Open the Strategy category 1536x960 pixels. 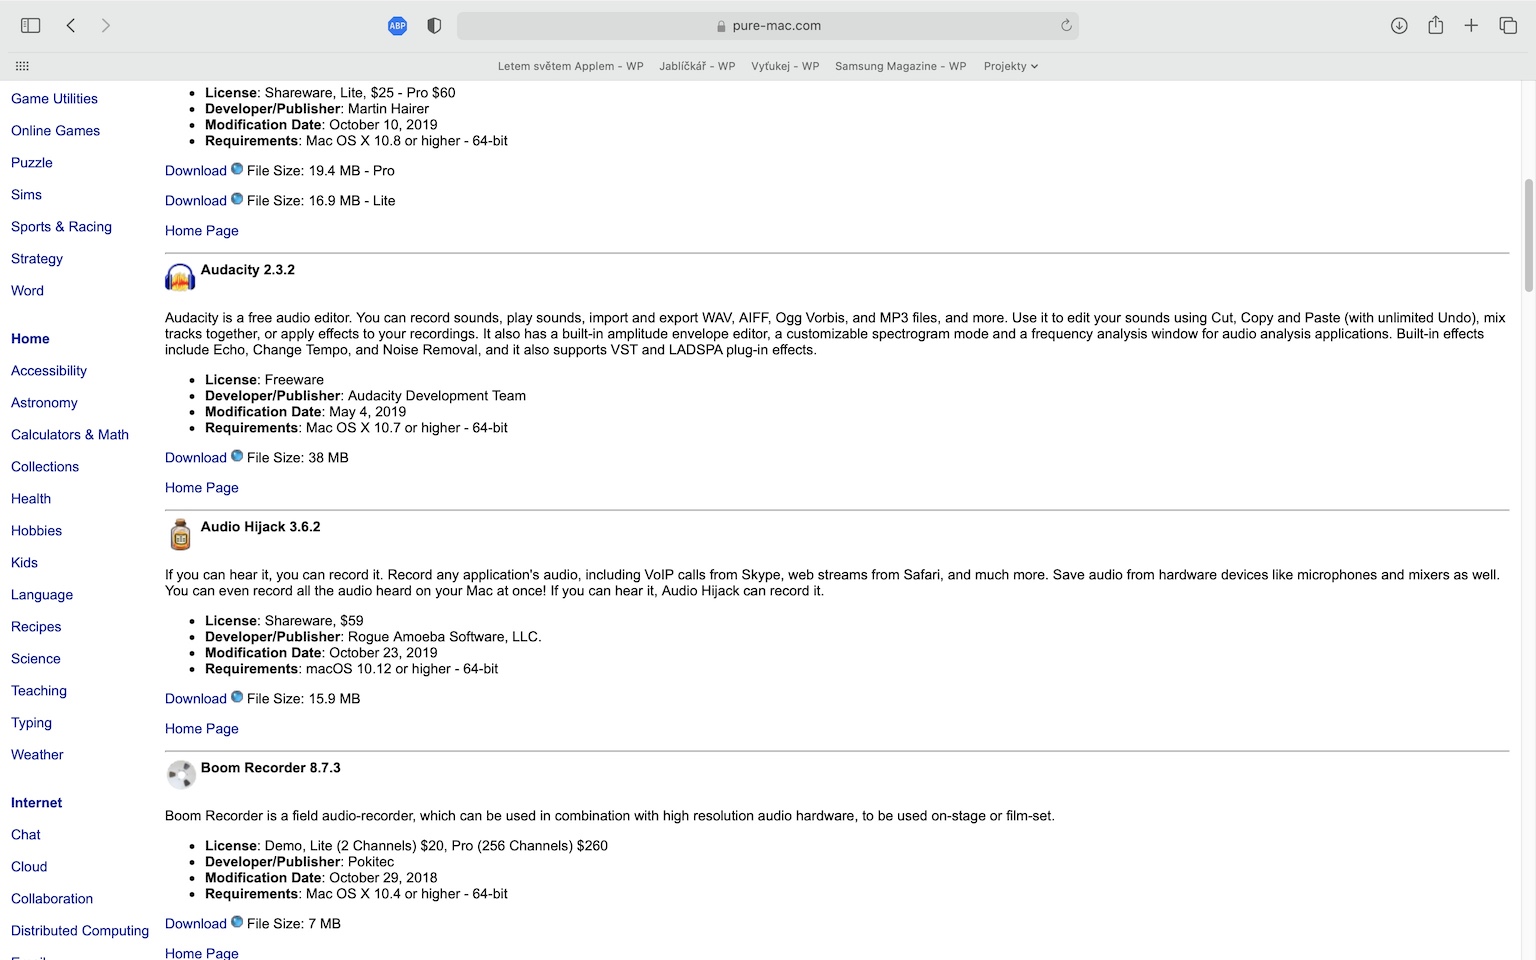click(37, 259)
